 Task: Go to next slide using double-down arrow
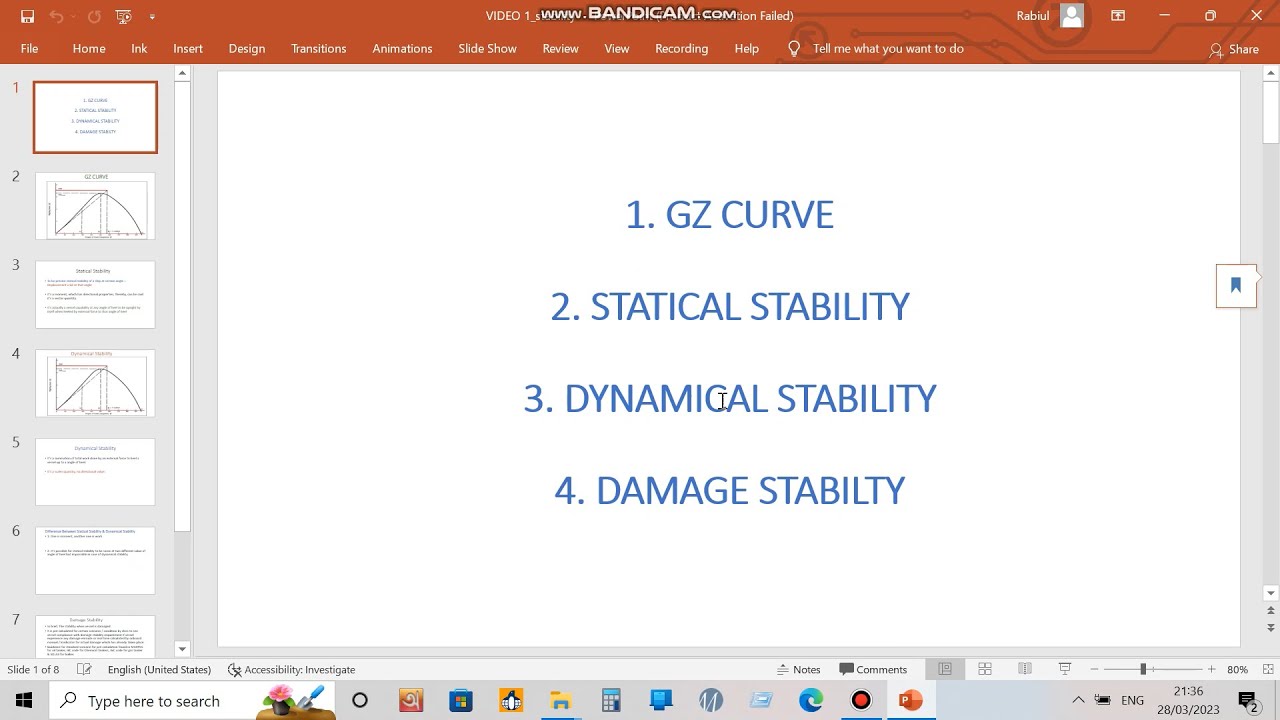[1271, 629]
